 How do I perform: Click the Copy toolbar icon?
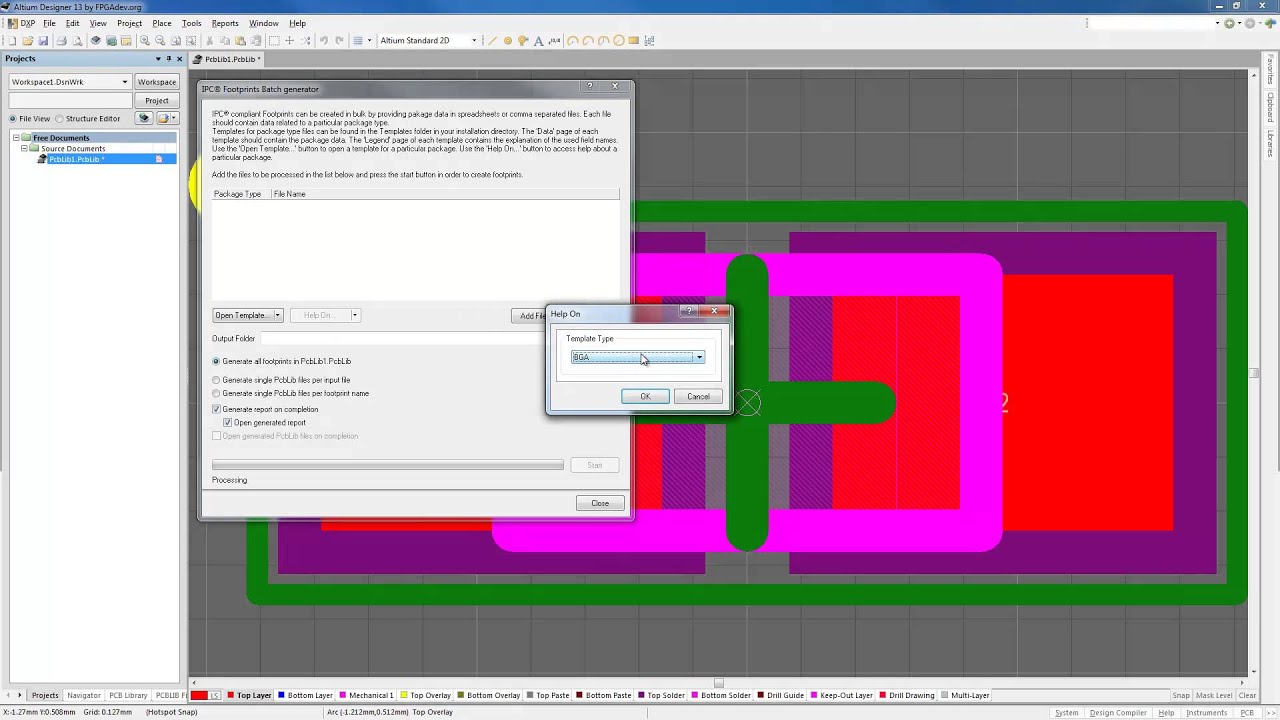[x=225, y=41]
